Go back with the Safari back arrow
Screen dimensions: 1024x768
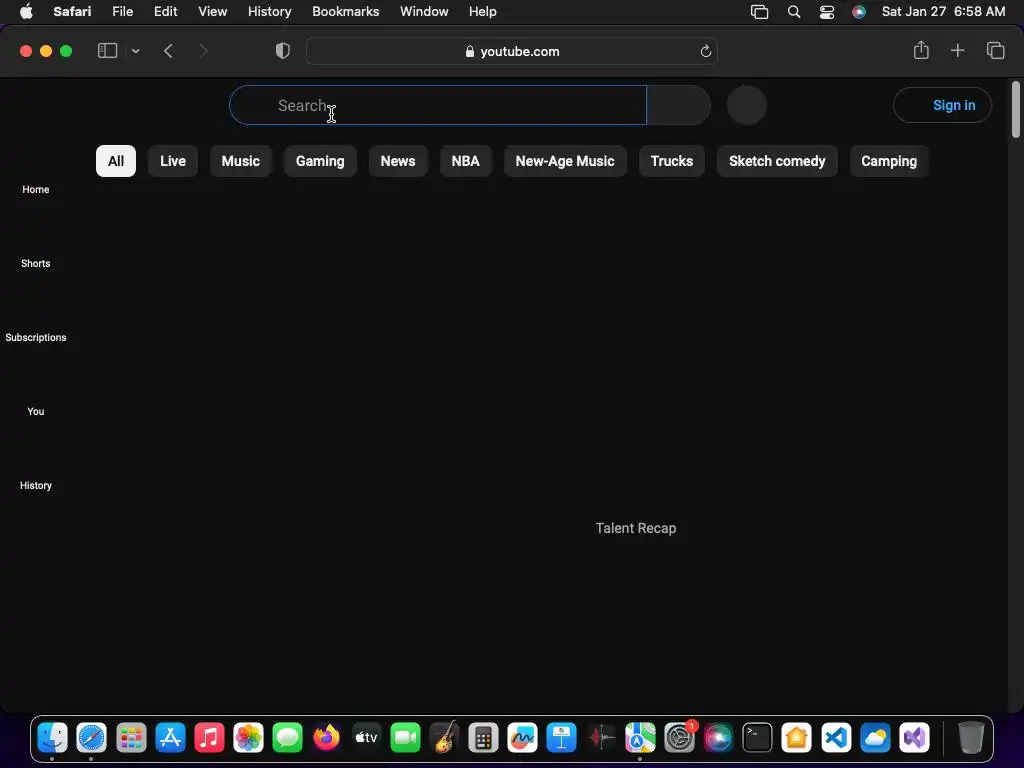[168, 51]
